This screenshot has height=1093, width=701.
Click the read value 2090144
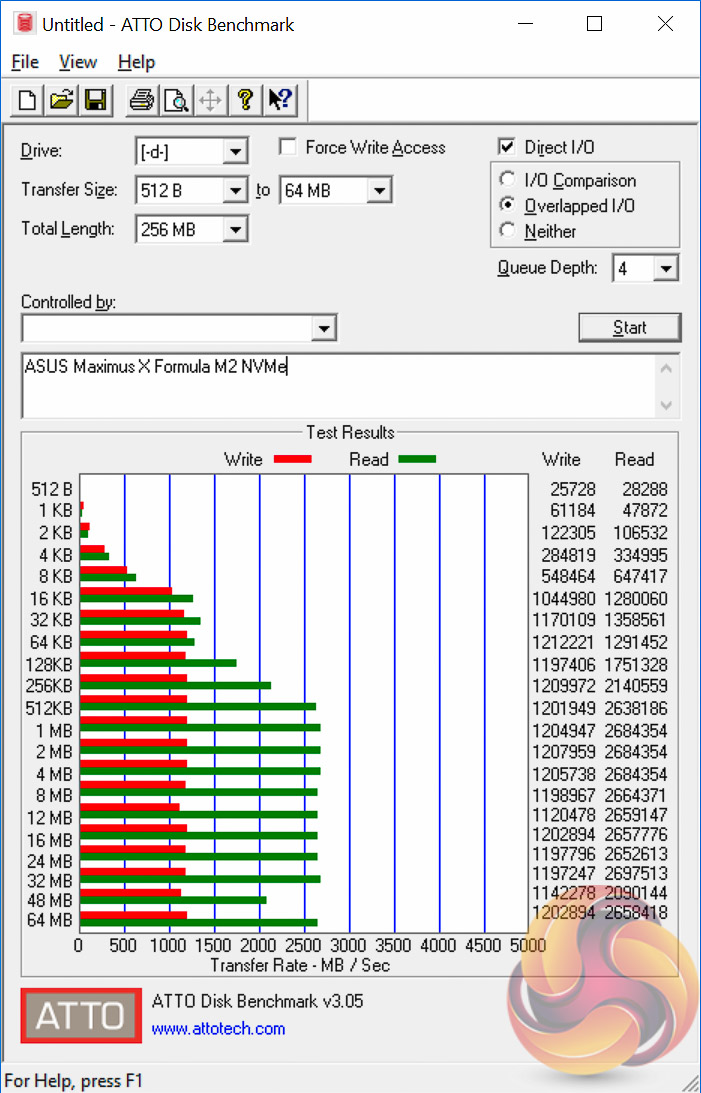click(636, 893)
